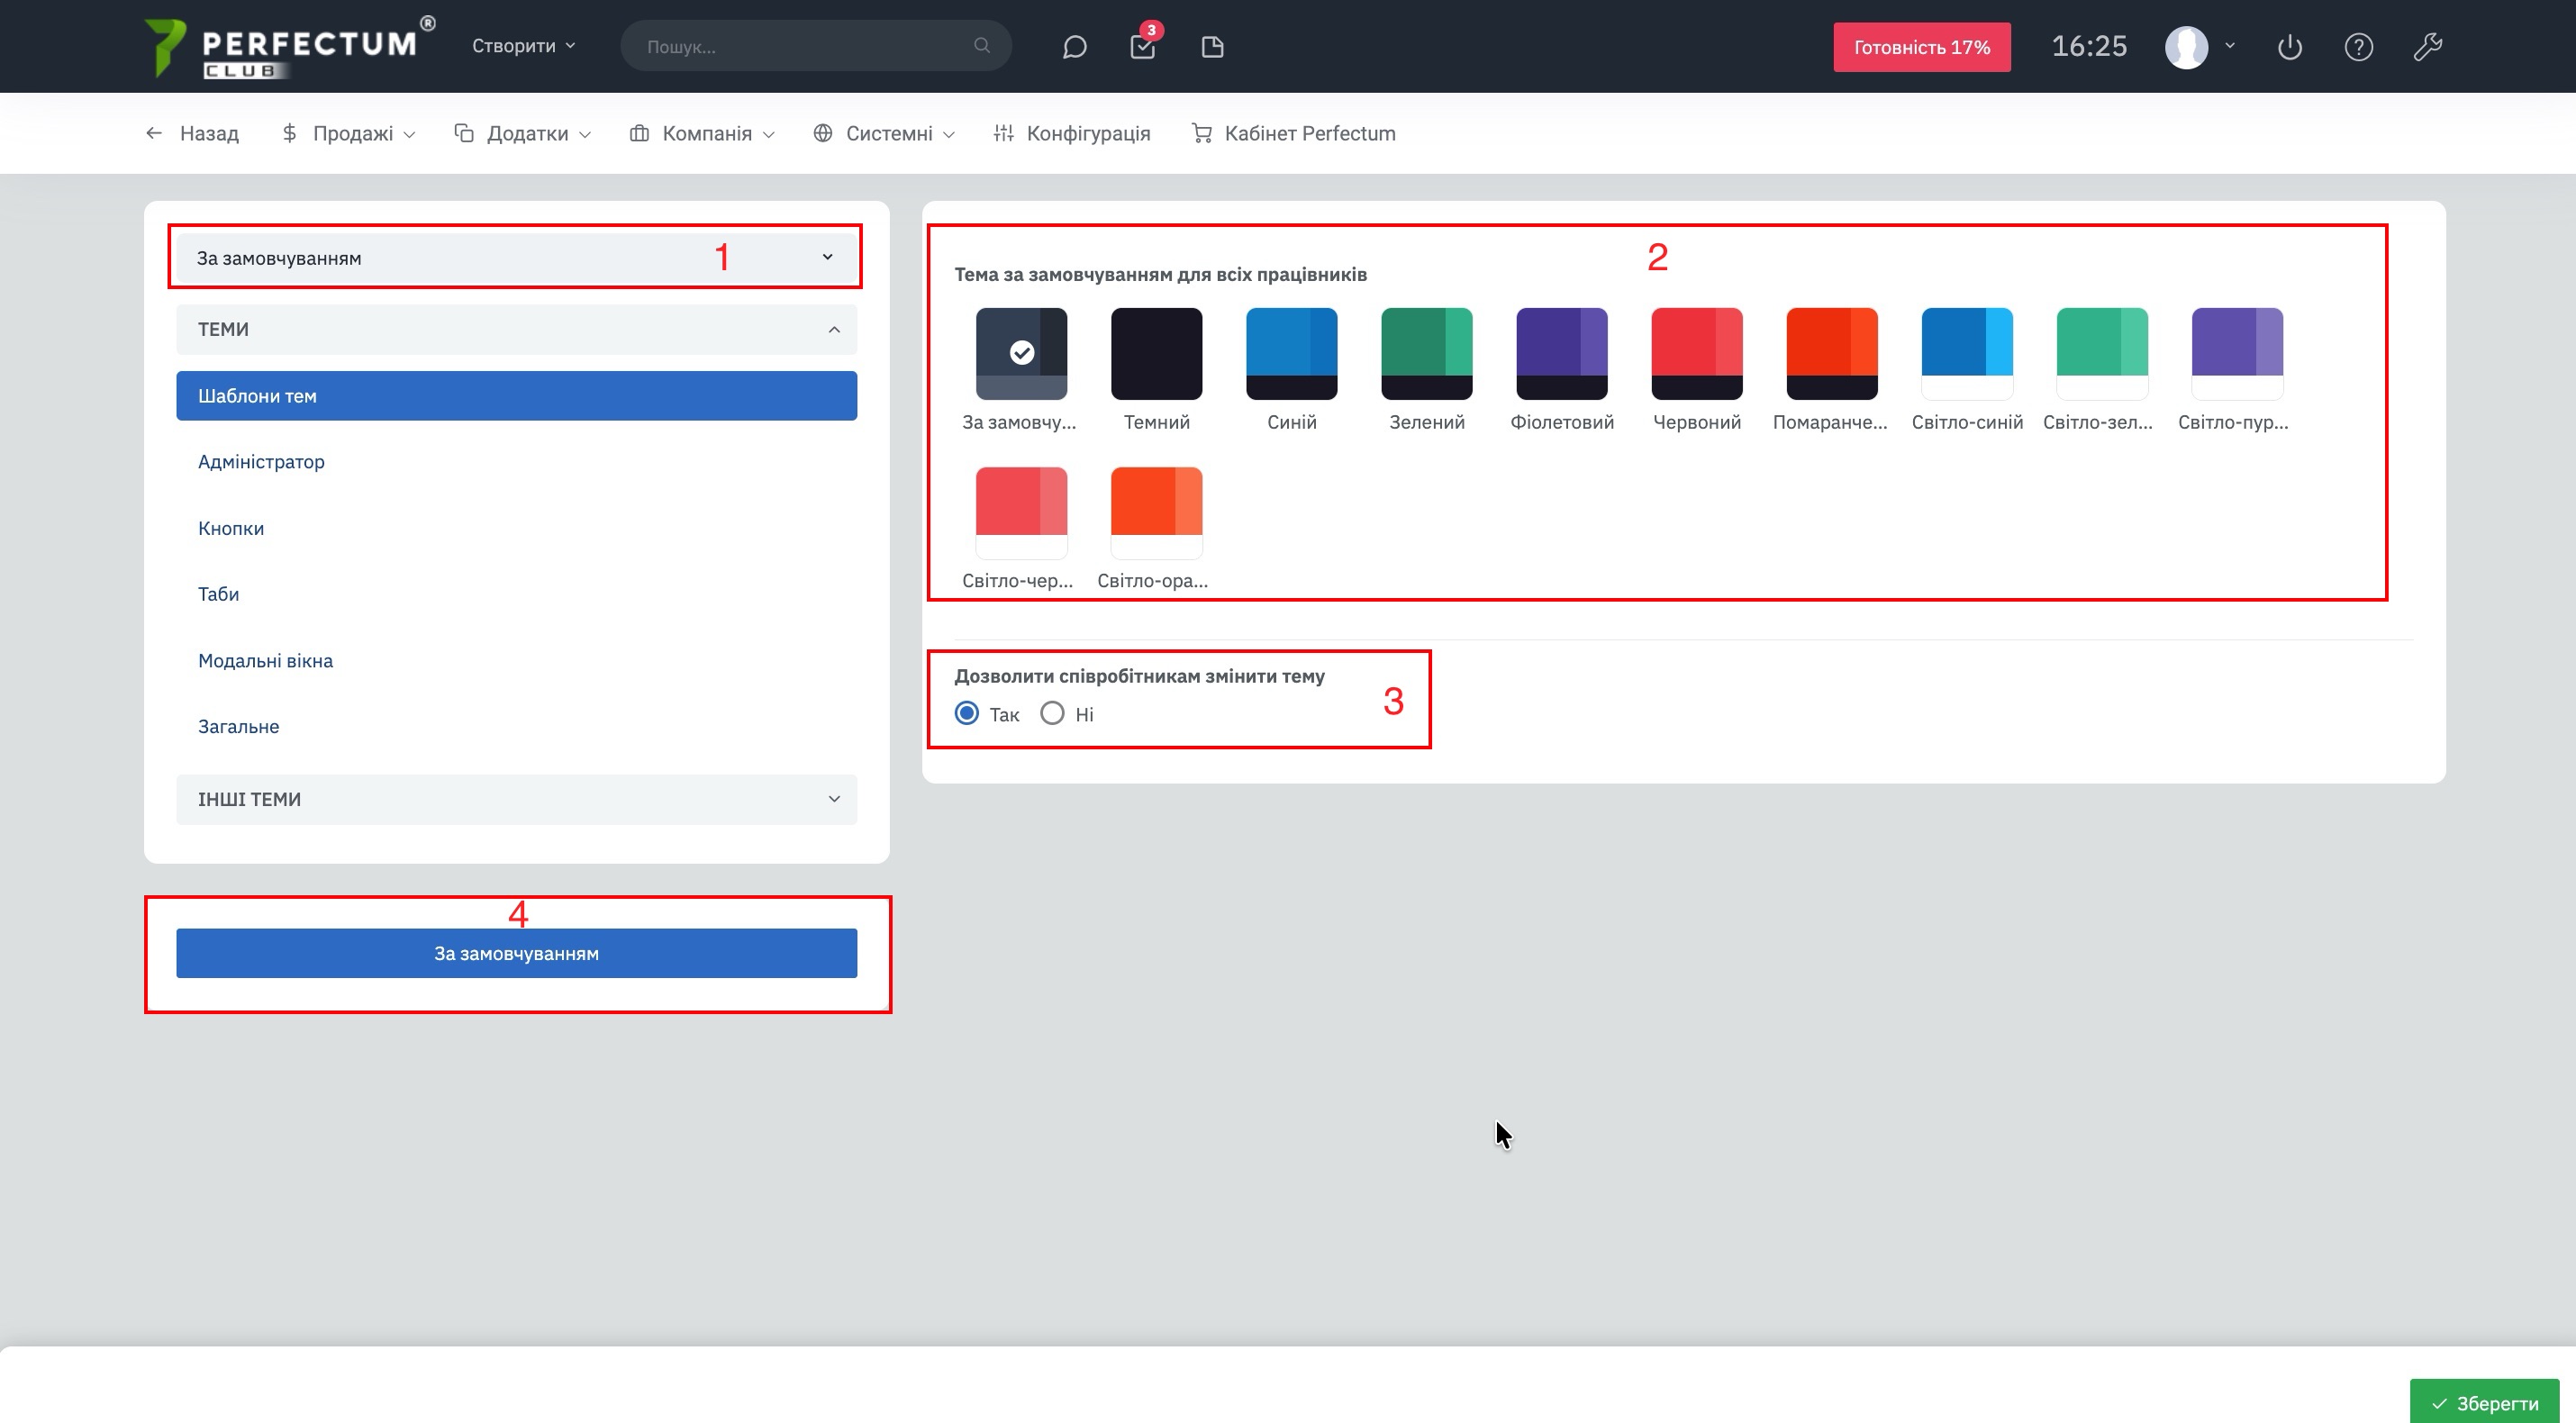This screenshot has height=1423, width=2576.
Task: Click the power logout icon
Action: [x=2290, y=47]
